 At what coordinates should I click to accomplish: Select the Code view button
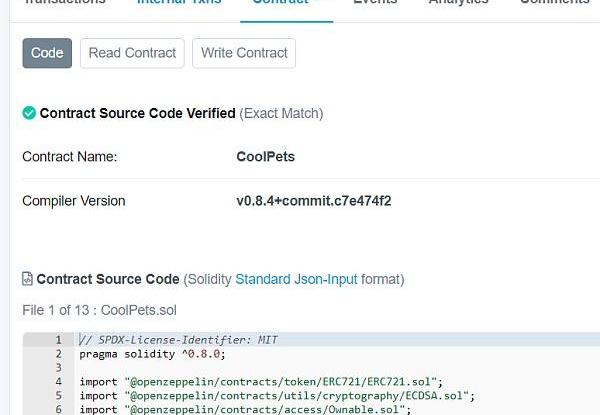pyautogui.click(x=47, y=53)
